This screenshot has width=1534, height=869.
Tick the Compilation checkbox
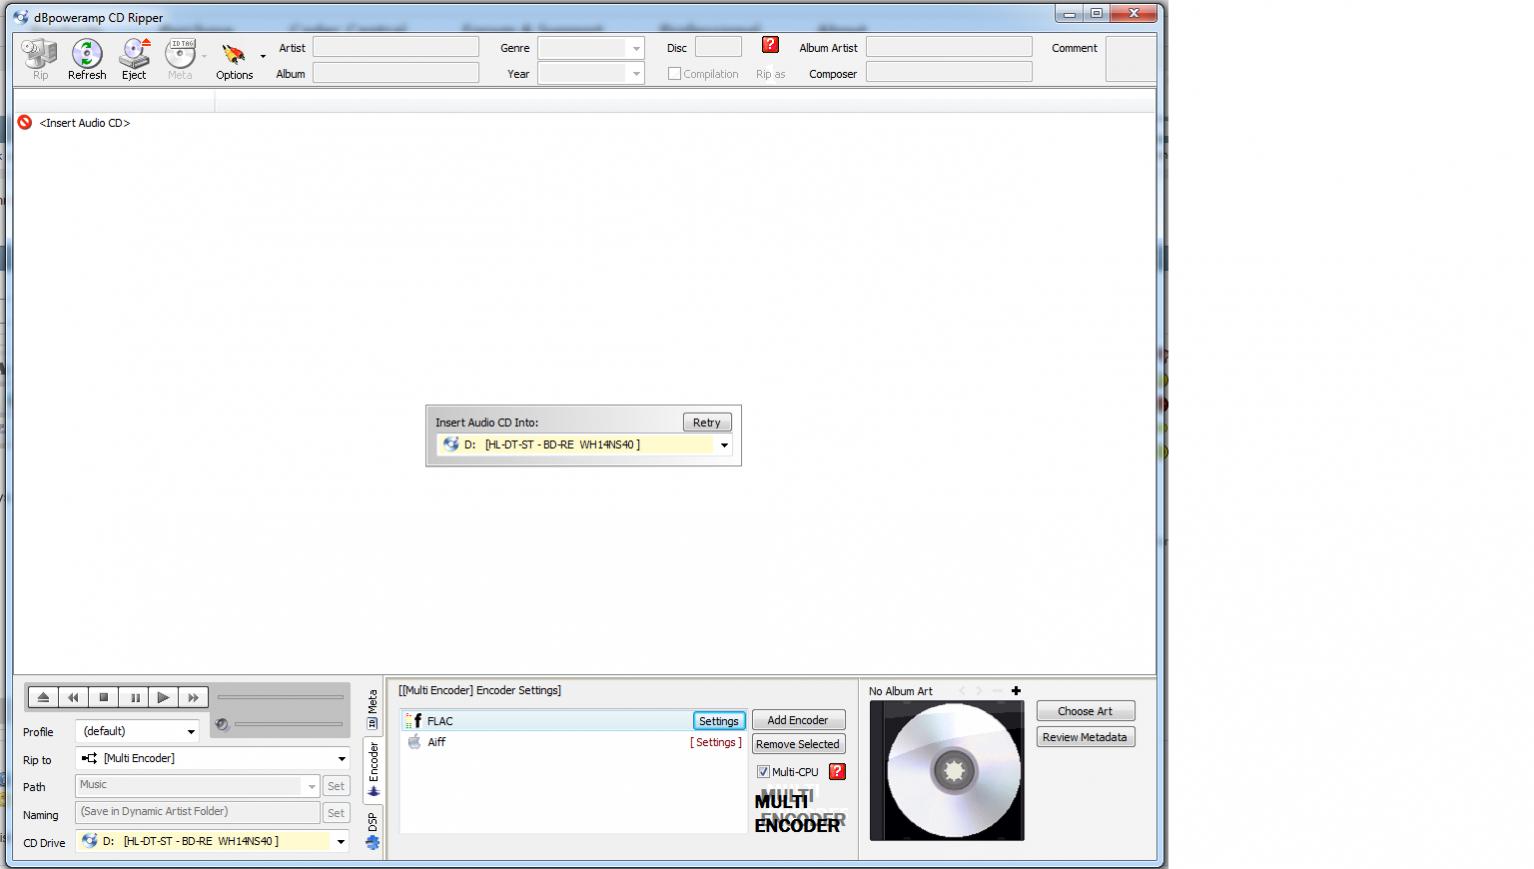coord(675,74)
